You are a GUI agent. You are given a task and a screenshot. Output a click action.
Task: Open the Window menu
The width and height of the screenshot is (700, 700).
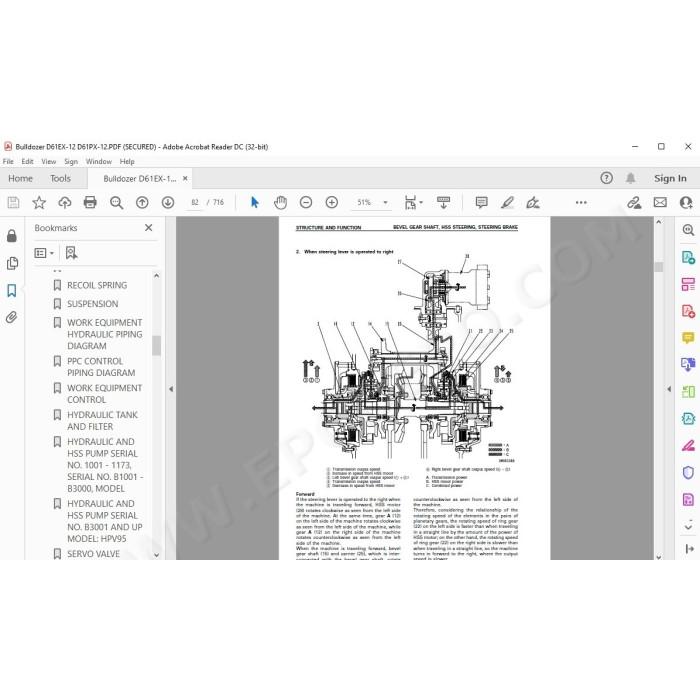pos(99,162)
